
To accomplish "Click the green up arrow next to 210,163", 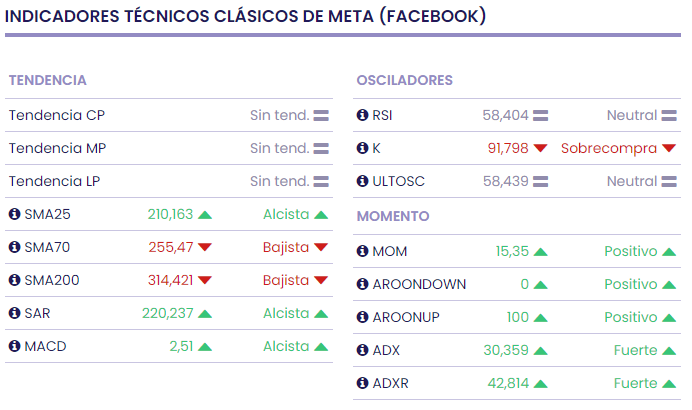I will pos(205,215).
